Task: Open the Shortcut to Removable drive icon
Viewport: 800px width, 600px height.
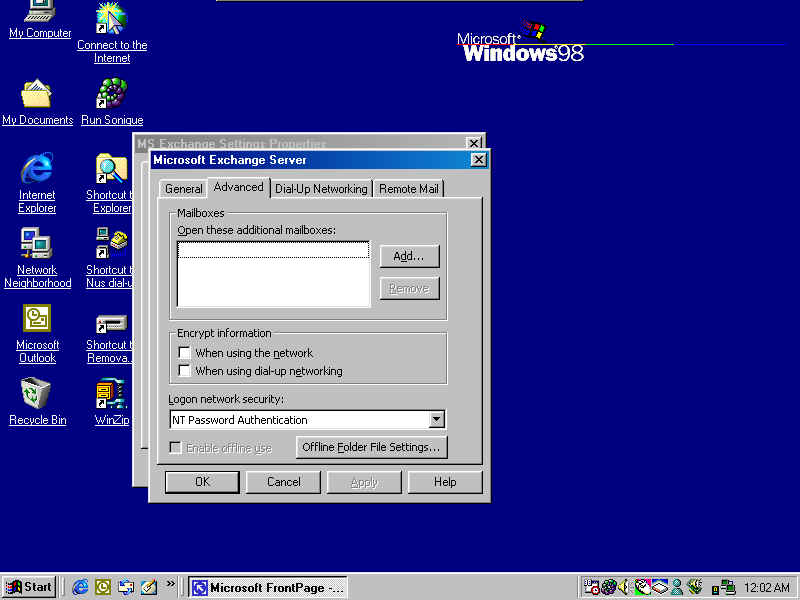Action: pyautogui.click(x=110, y=337)
